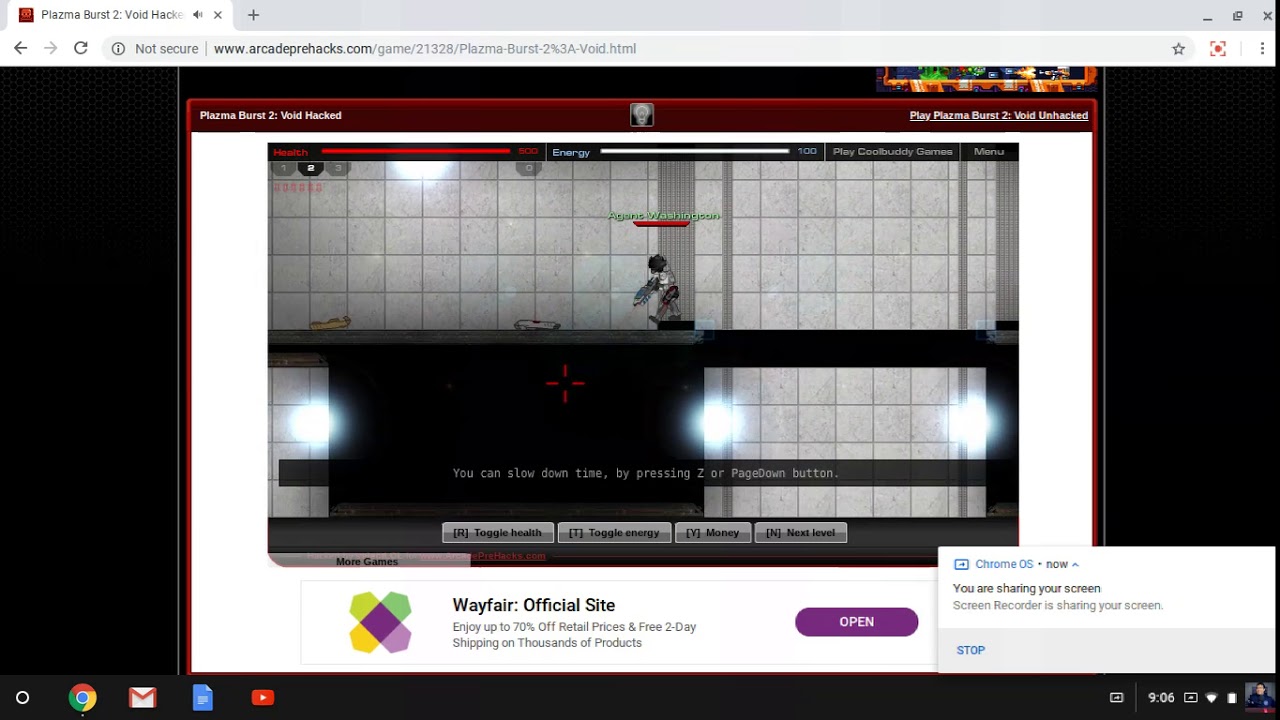Click the red Health bar

point(416,152)
